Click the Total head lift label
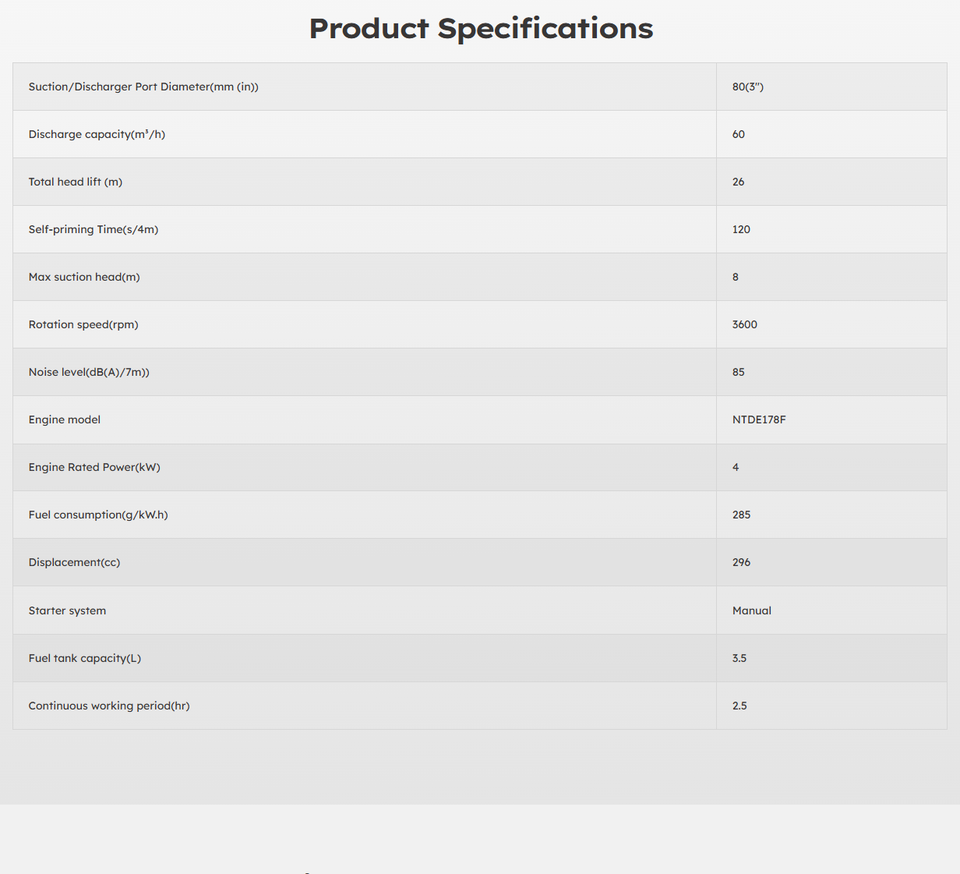 point(75,182)
